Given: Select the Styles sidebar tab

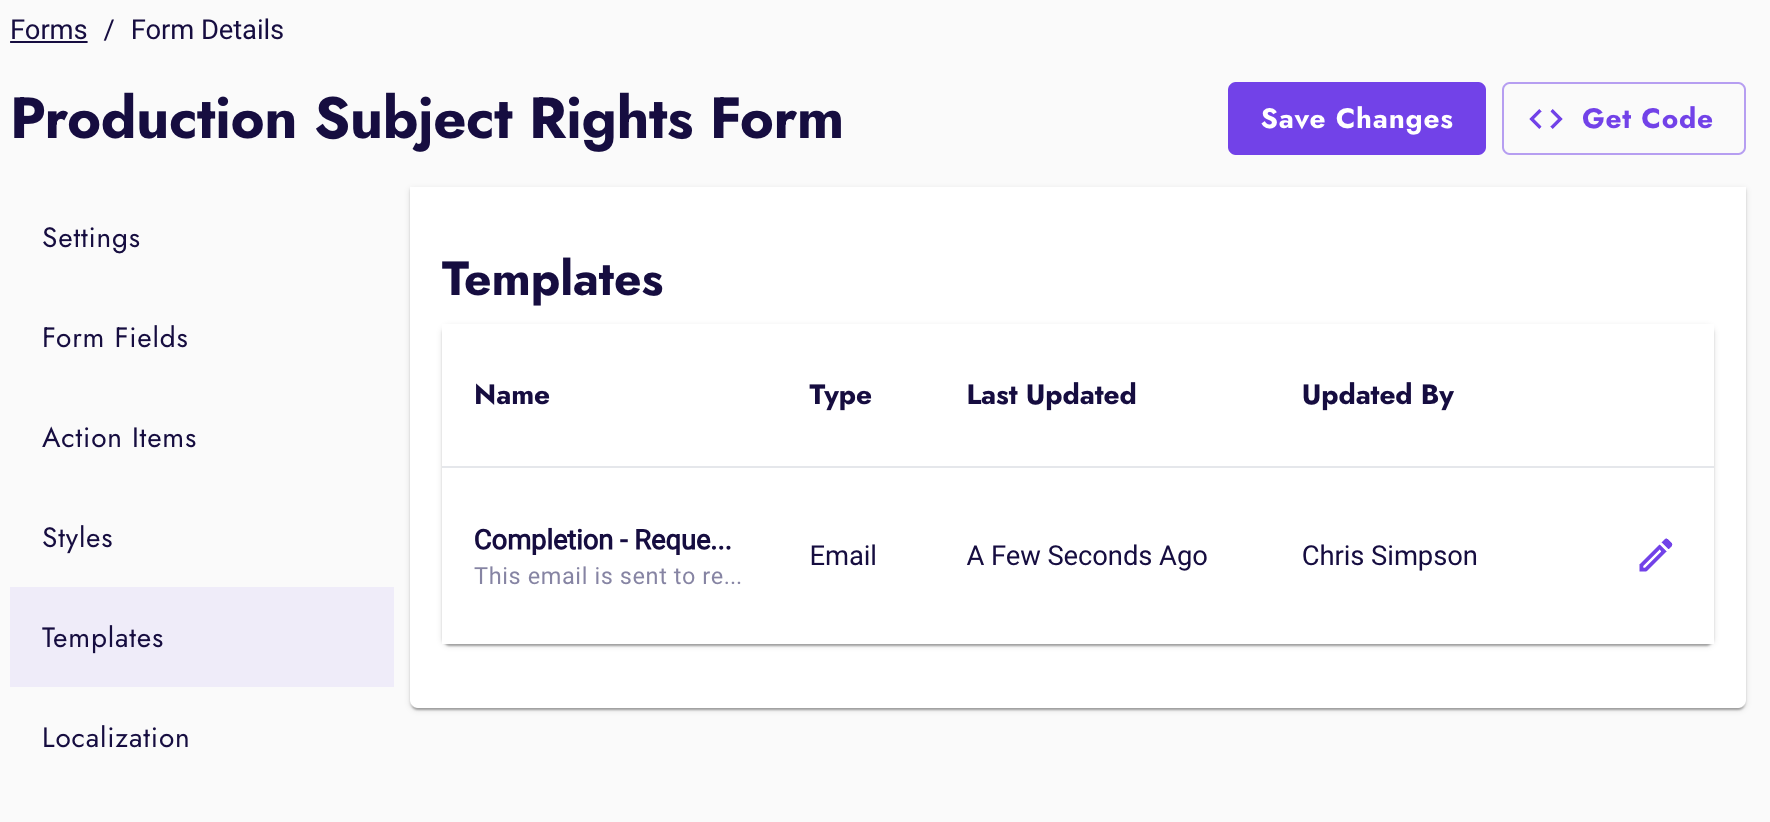Looking at the screenshot, I should (77, 538).
